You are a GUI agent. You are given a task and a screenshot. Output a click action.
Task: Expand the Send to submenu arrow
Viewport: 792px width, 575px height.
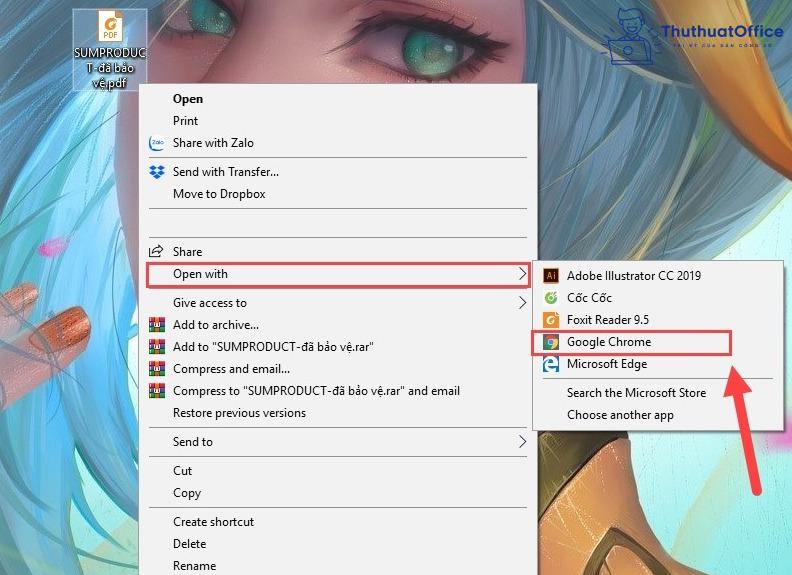click(521, 442)
